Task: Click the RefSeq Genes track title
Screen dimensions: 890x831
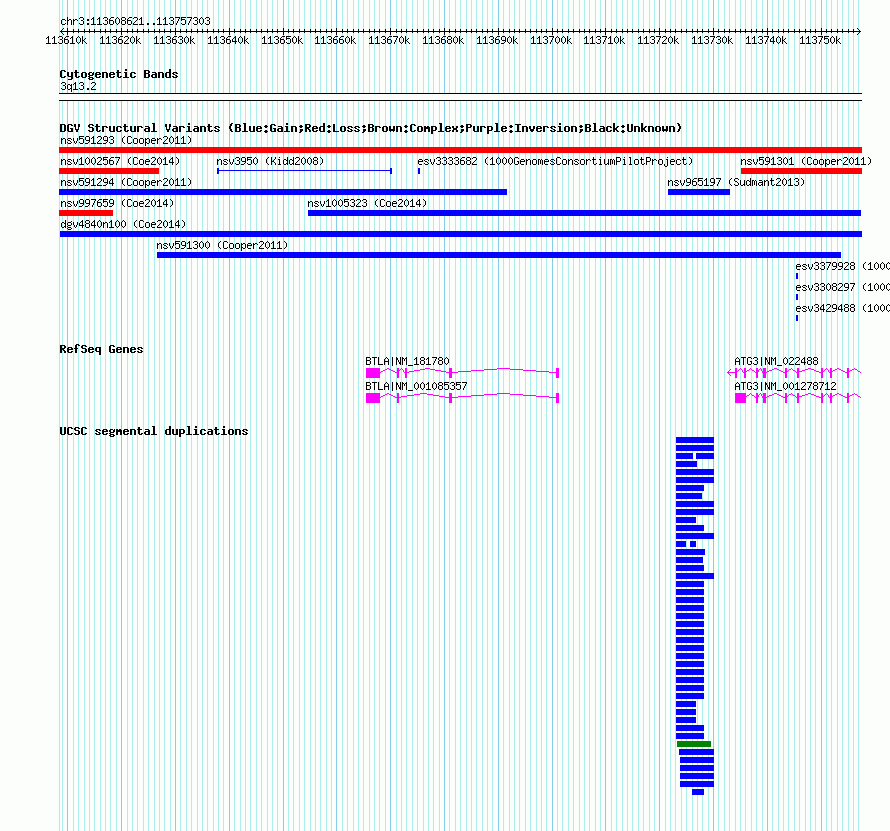Action: click(x=101, y=349)
